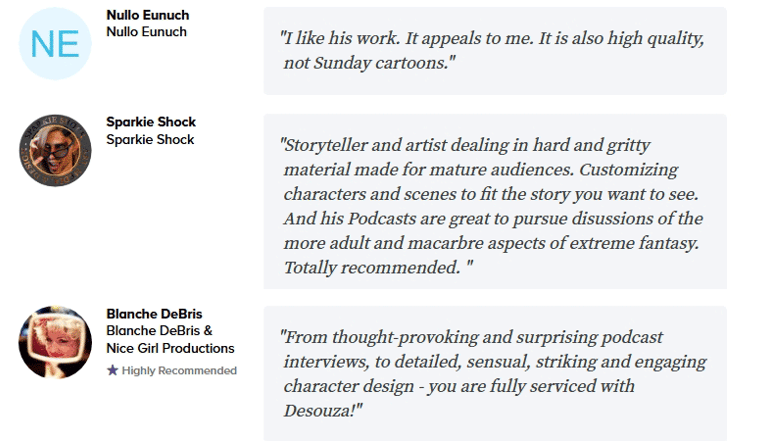Open the bold Blanche DeBris reviewer name
This screenshot has height=441, width=768.
pos(154,314)
